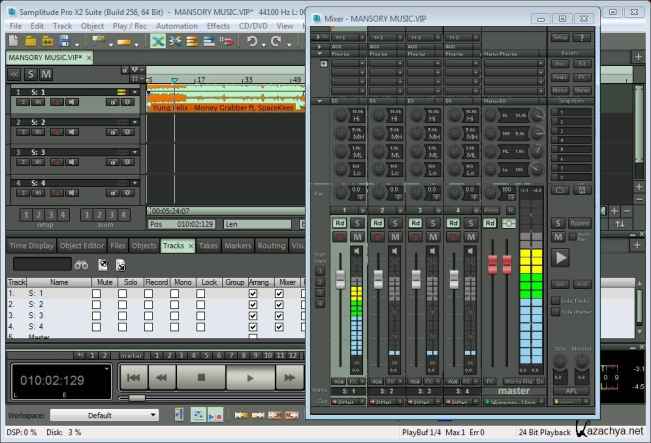Click the undo arrow in toolbar
Viewport: 651px width, 443px height.
tap(253, 41)
